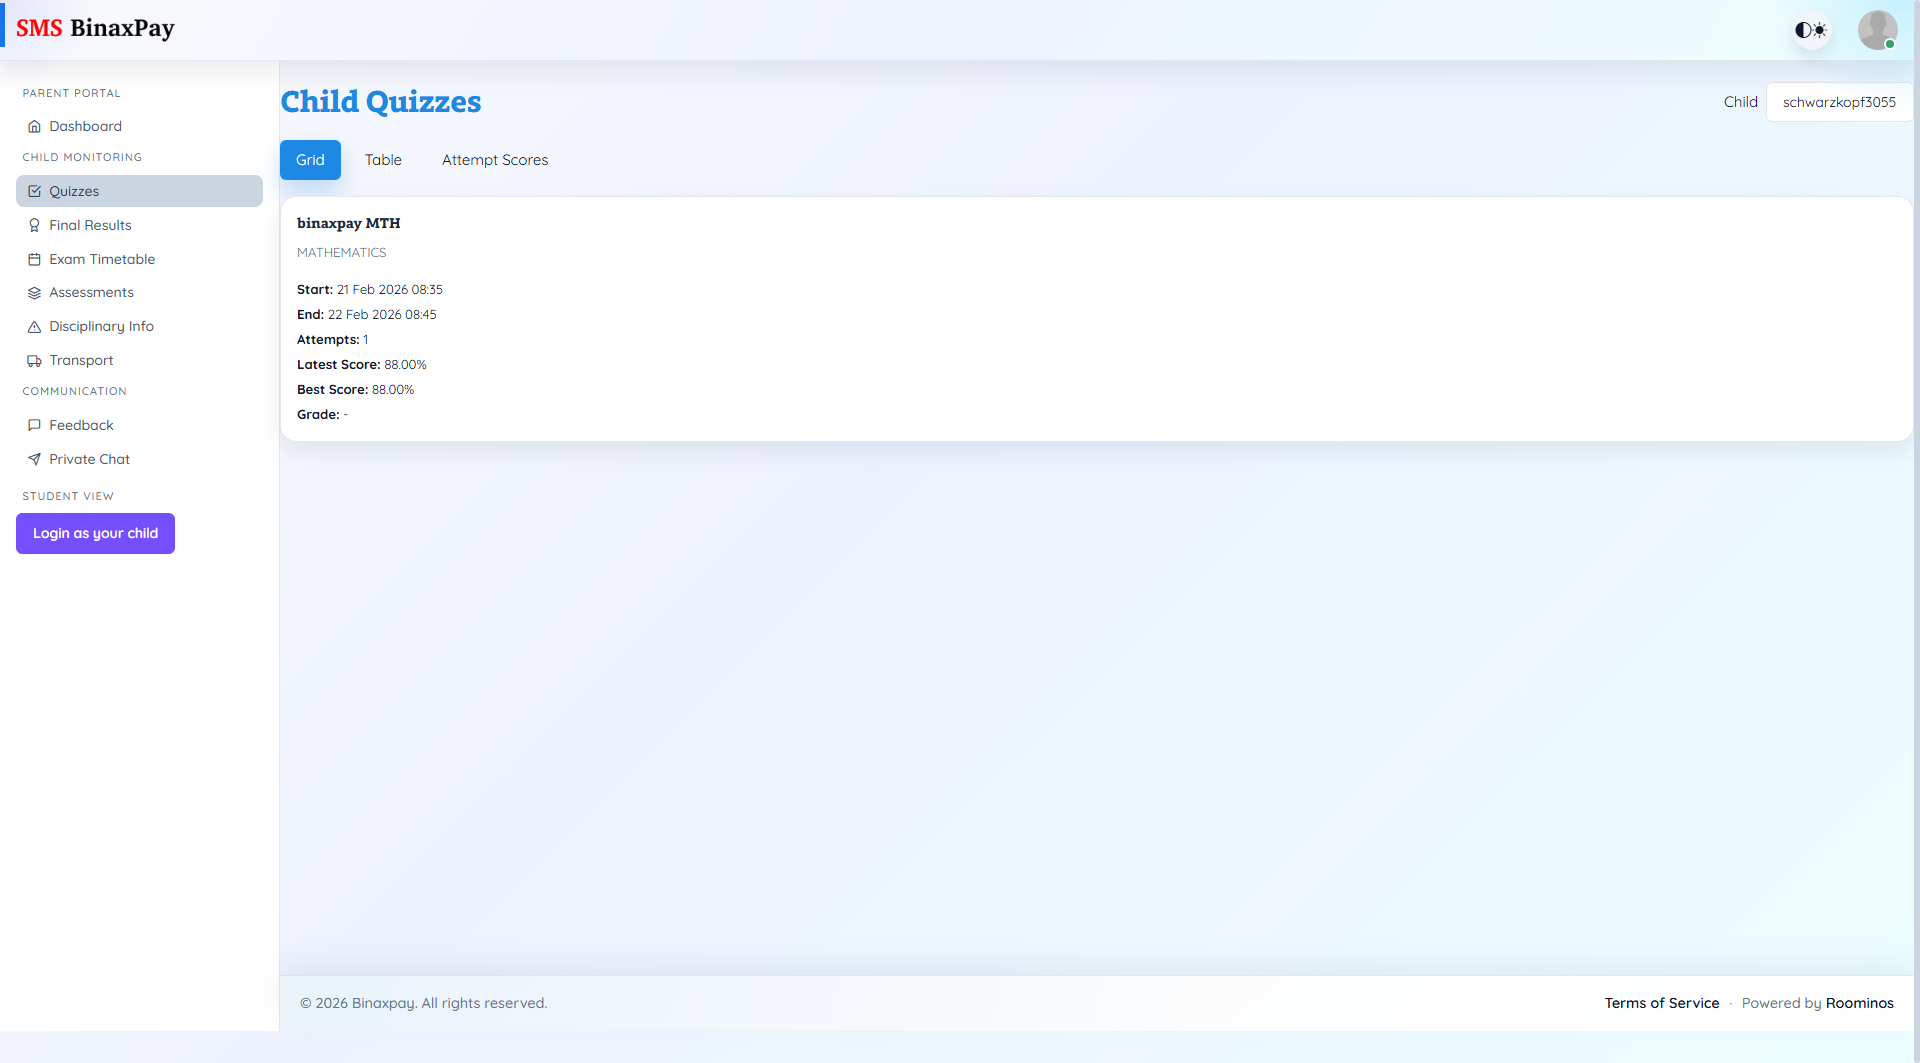Click the Private Chat send icon
Screen dimensions: 1920x1063
click(35, 459)
